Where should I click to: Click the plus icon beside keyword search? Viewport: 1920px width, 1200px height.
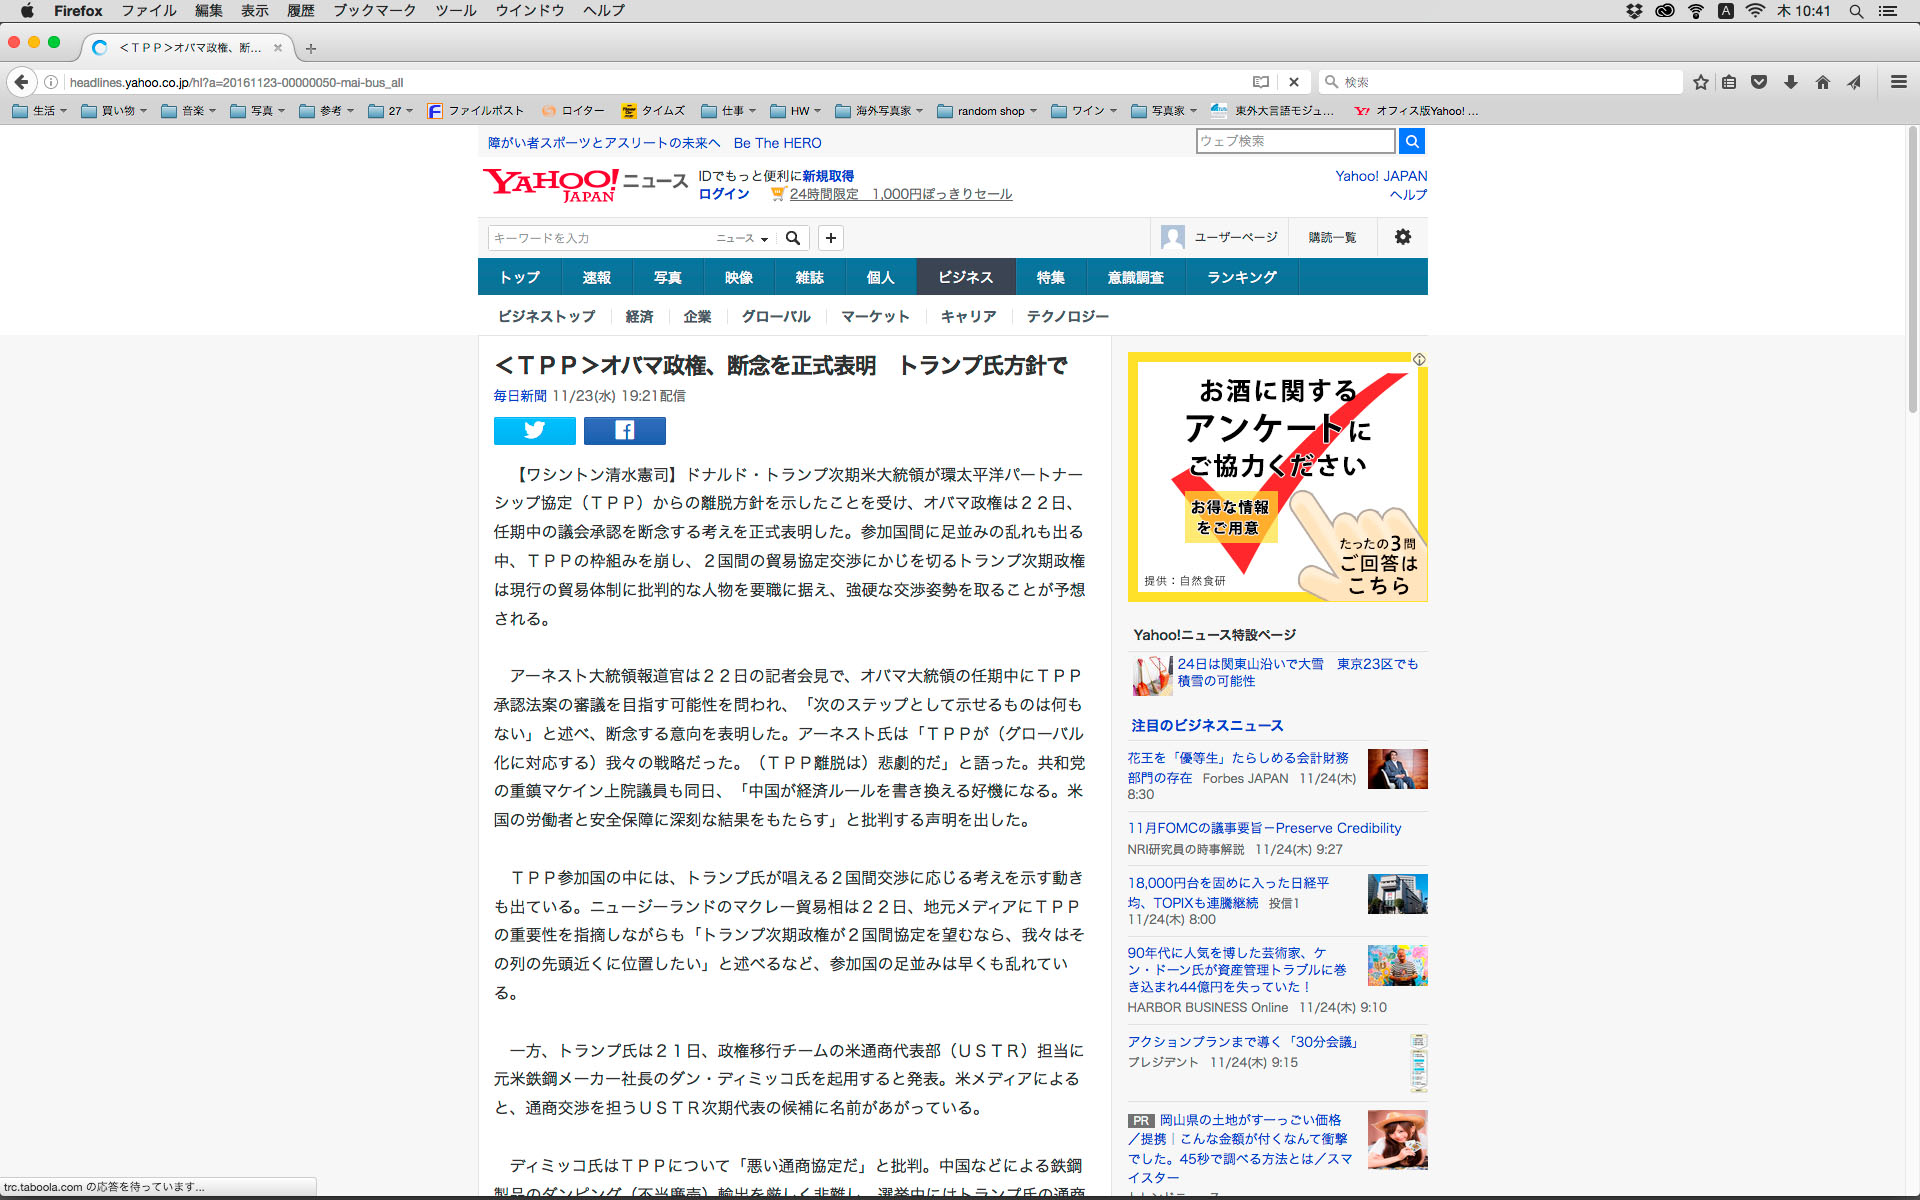click(x=830, y=238)
